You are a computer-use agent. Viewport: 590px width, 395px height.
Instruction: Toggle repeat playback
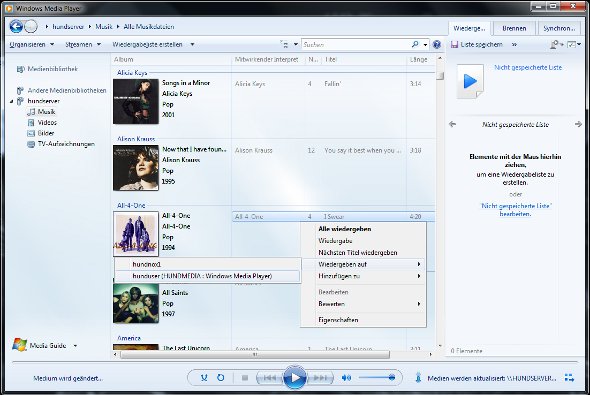click(x=221, y=377)
